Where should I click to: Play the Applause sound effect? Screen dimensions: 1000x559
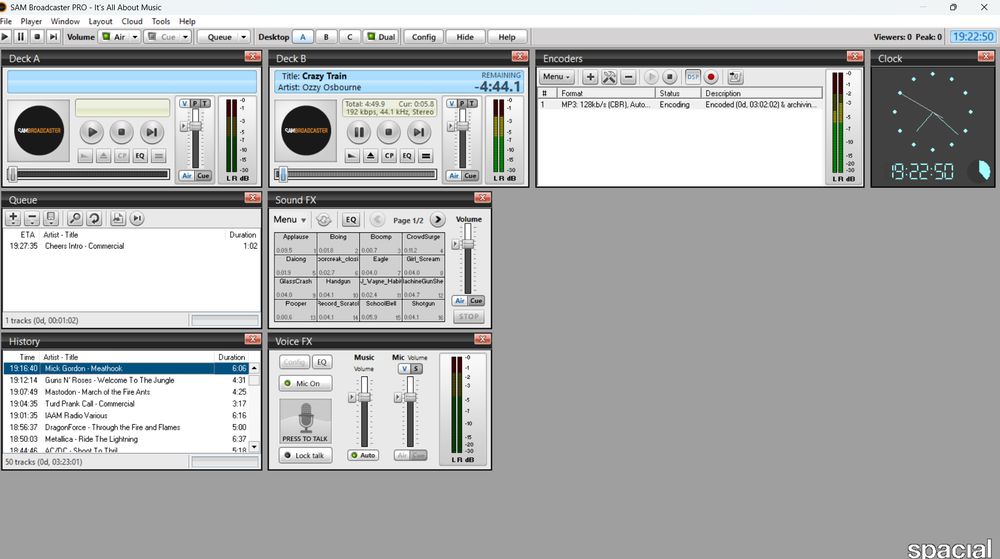pos(295,243)
